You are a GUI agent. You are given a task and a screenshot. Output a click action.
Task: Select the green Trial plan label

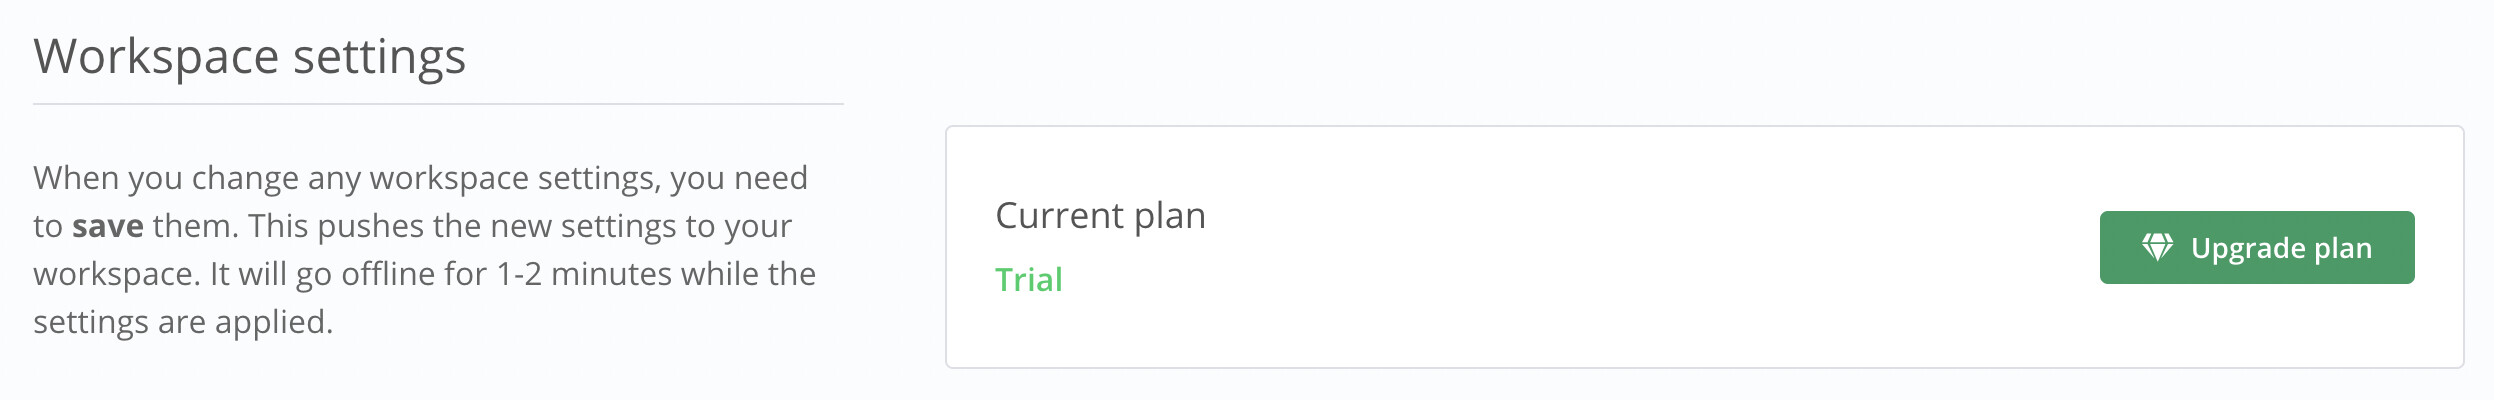1028,280
